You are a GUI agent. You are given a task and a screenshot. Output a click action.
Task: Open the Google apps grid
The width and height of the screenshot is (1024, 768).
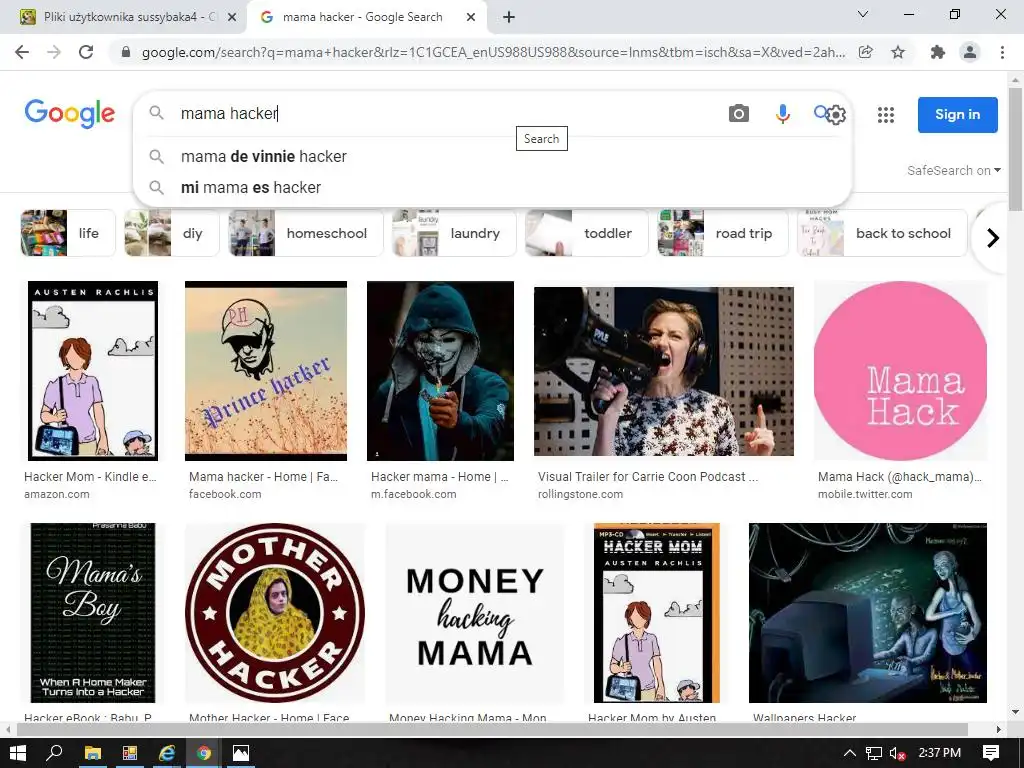click(x=886, y=115)
